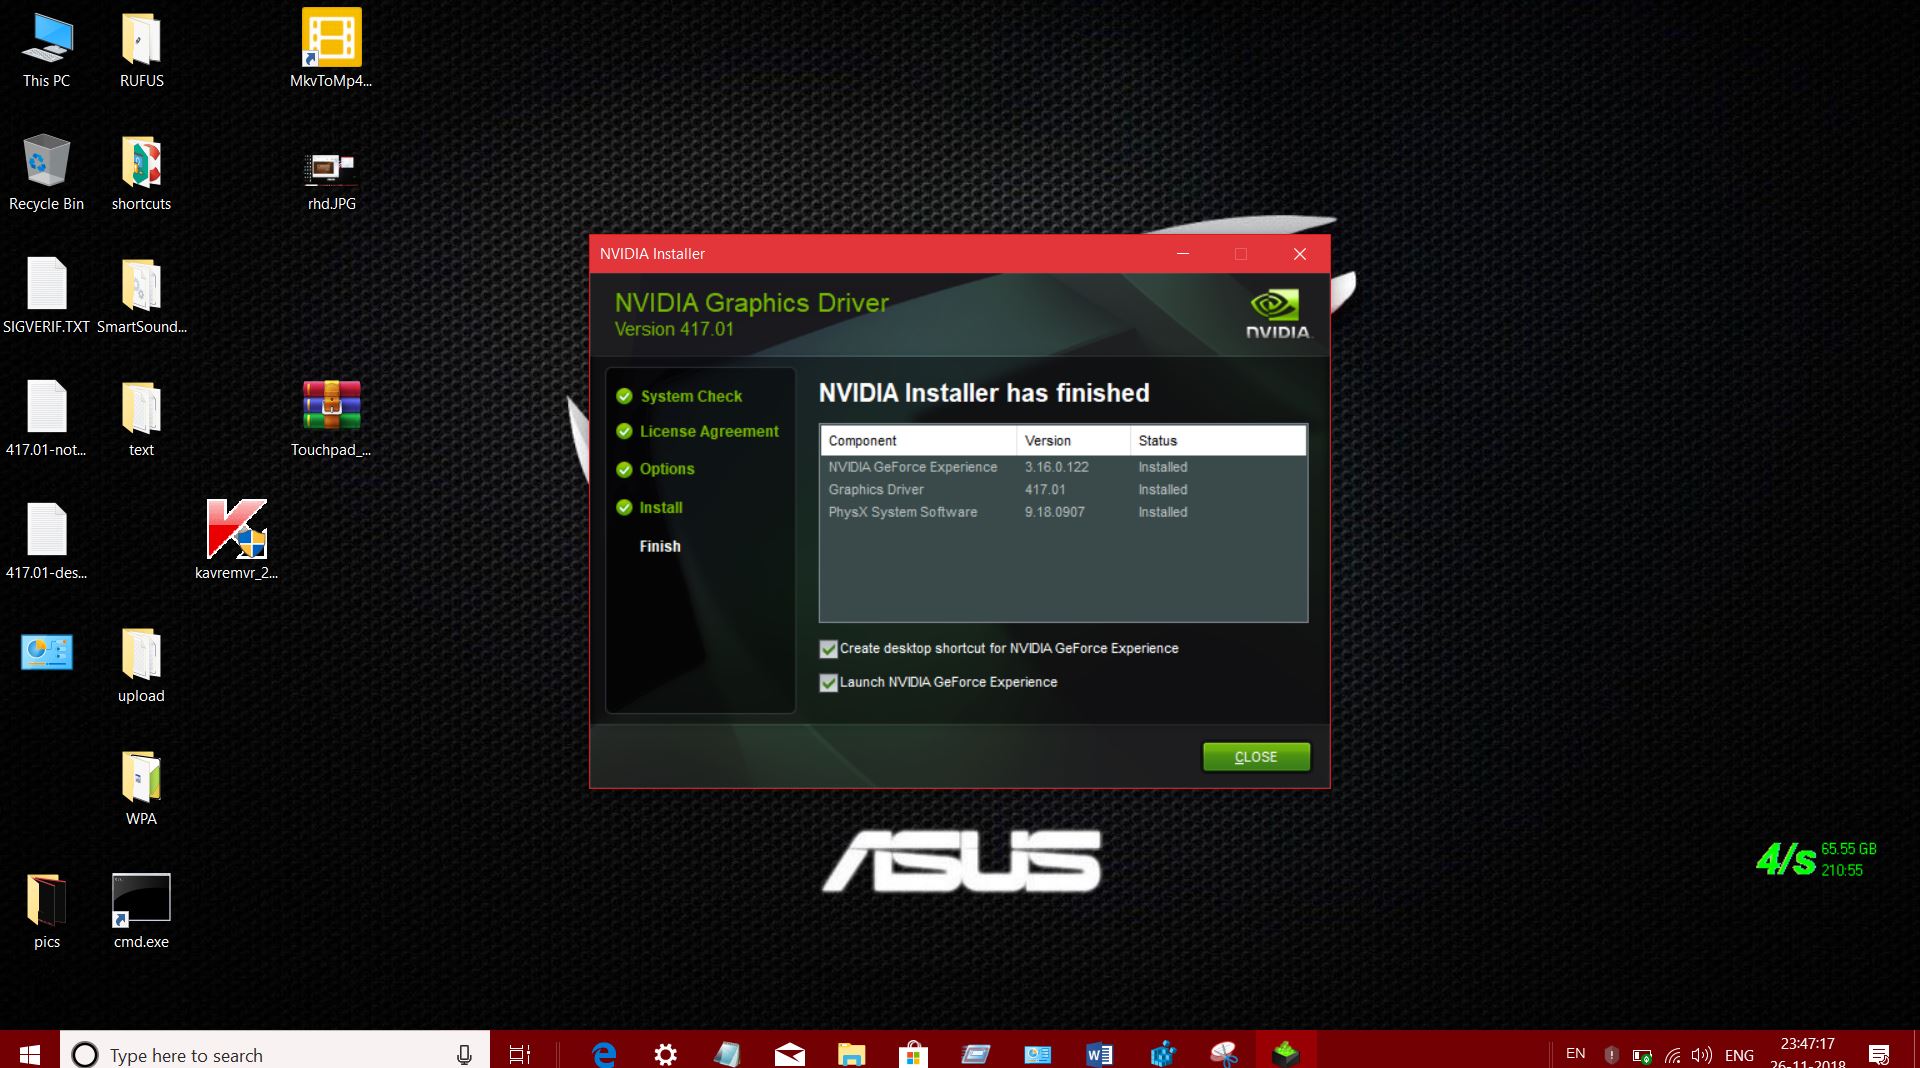
Task: Open the Action Center notifications icon
Action: click(x=1879, y=1054)
